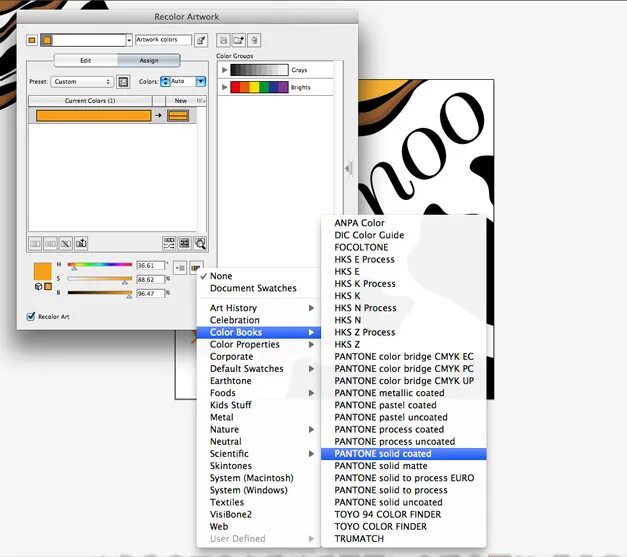Select PANTONE solid coated from menu

(x=403, y=453)
